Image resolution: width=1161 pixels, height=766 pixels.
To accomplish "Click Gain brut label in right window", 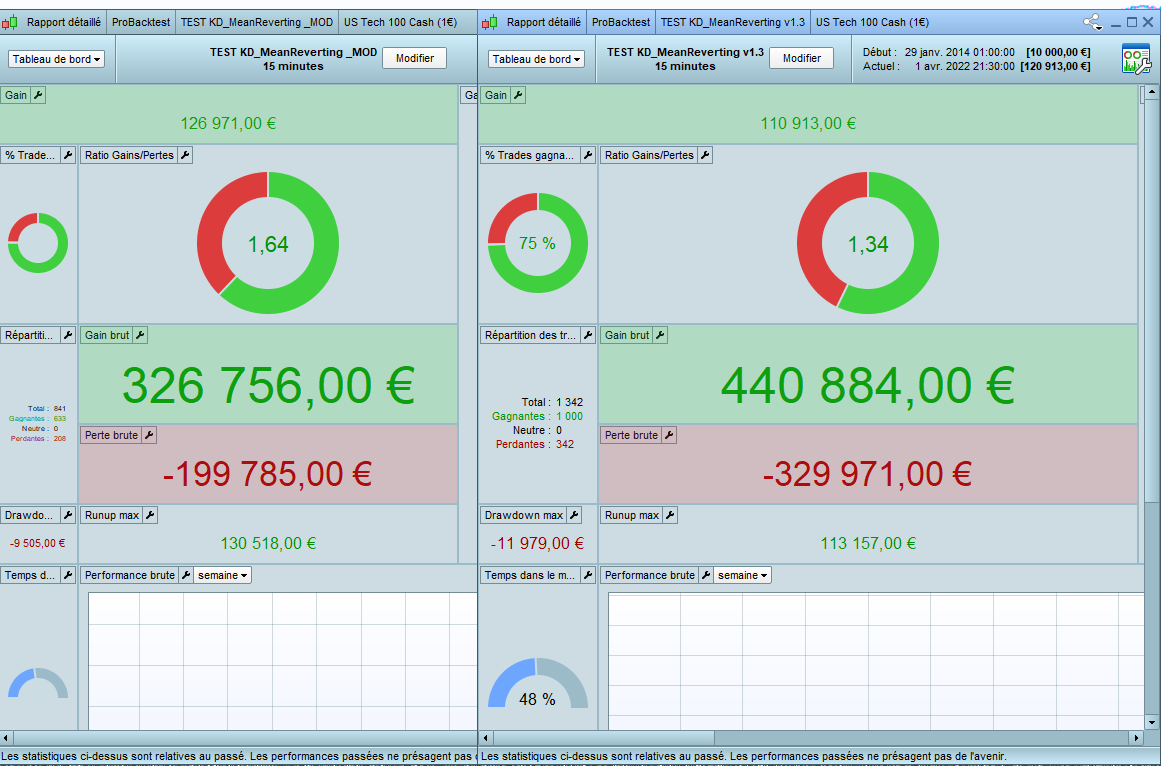I will coord(626,335).
